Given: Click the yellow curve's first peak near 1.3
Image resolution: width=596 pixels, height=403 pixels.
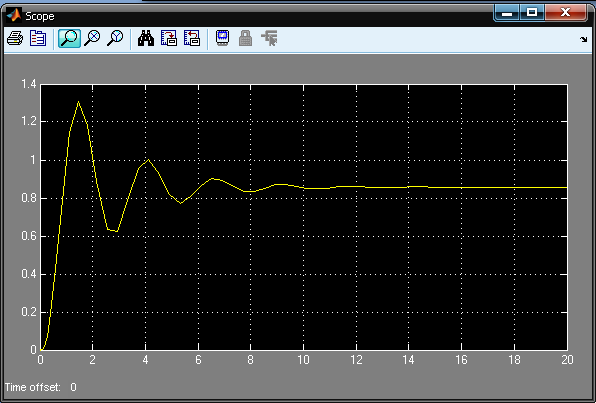Looking at the screenshot, I should (78, 102).
